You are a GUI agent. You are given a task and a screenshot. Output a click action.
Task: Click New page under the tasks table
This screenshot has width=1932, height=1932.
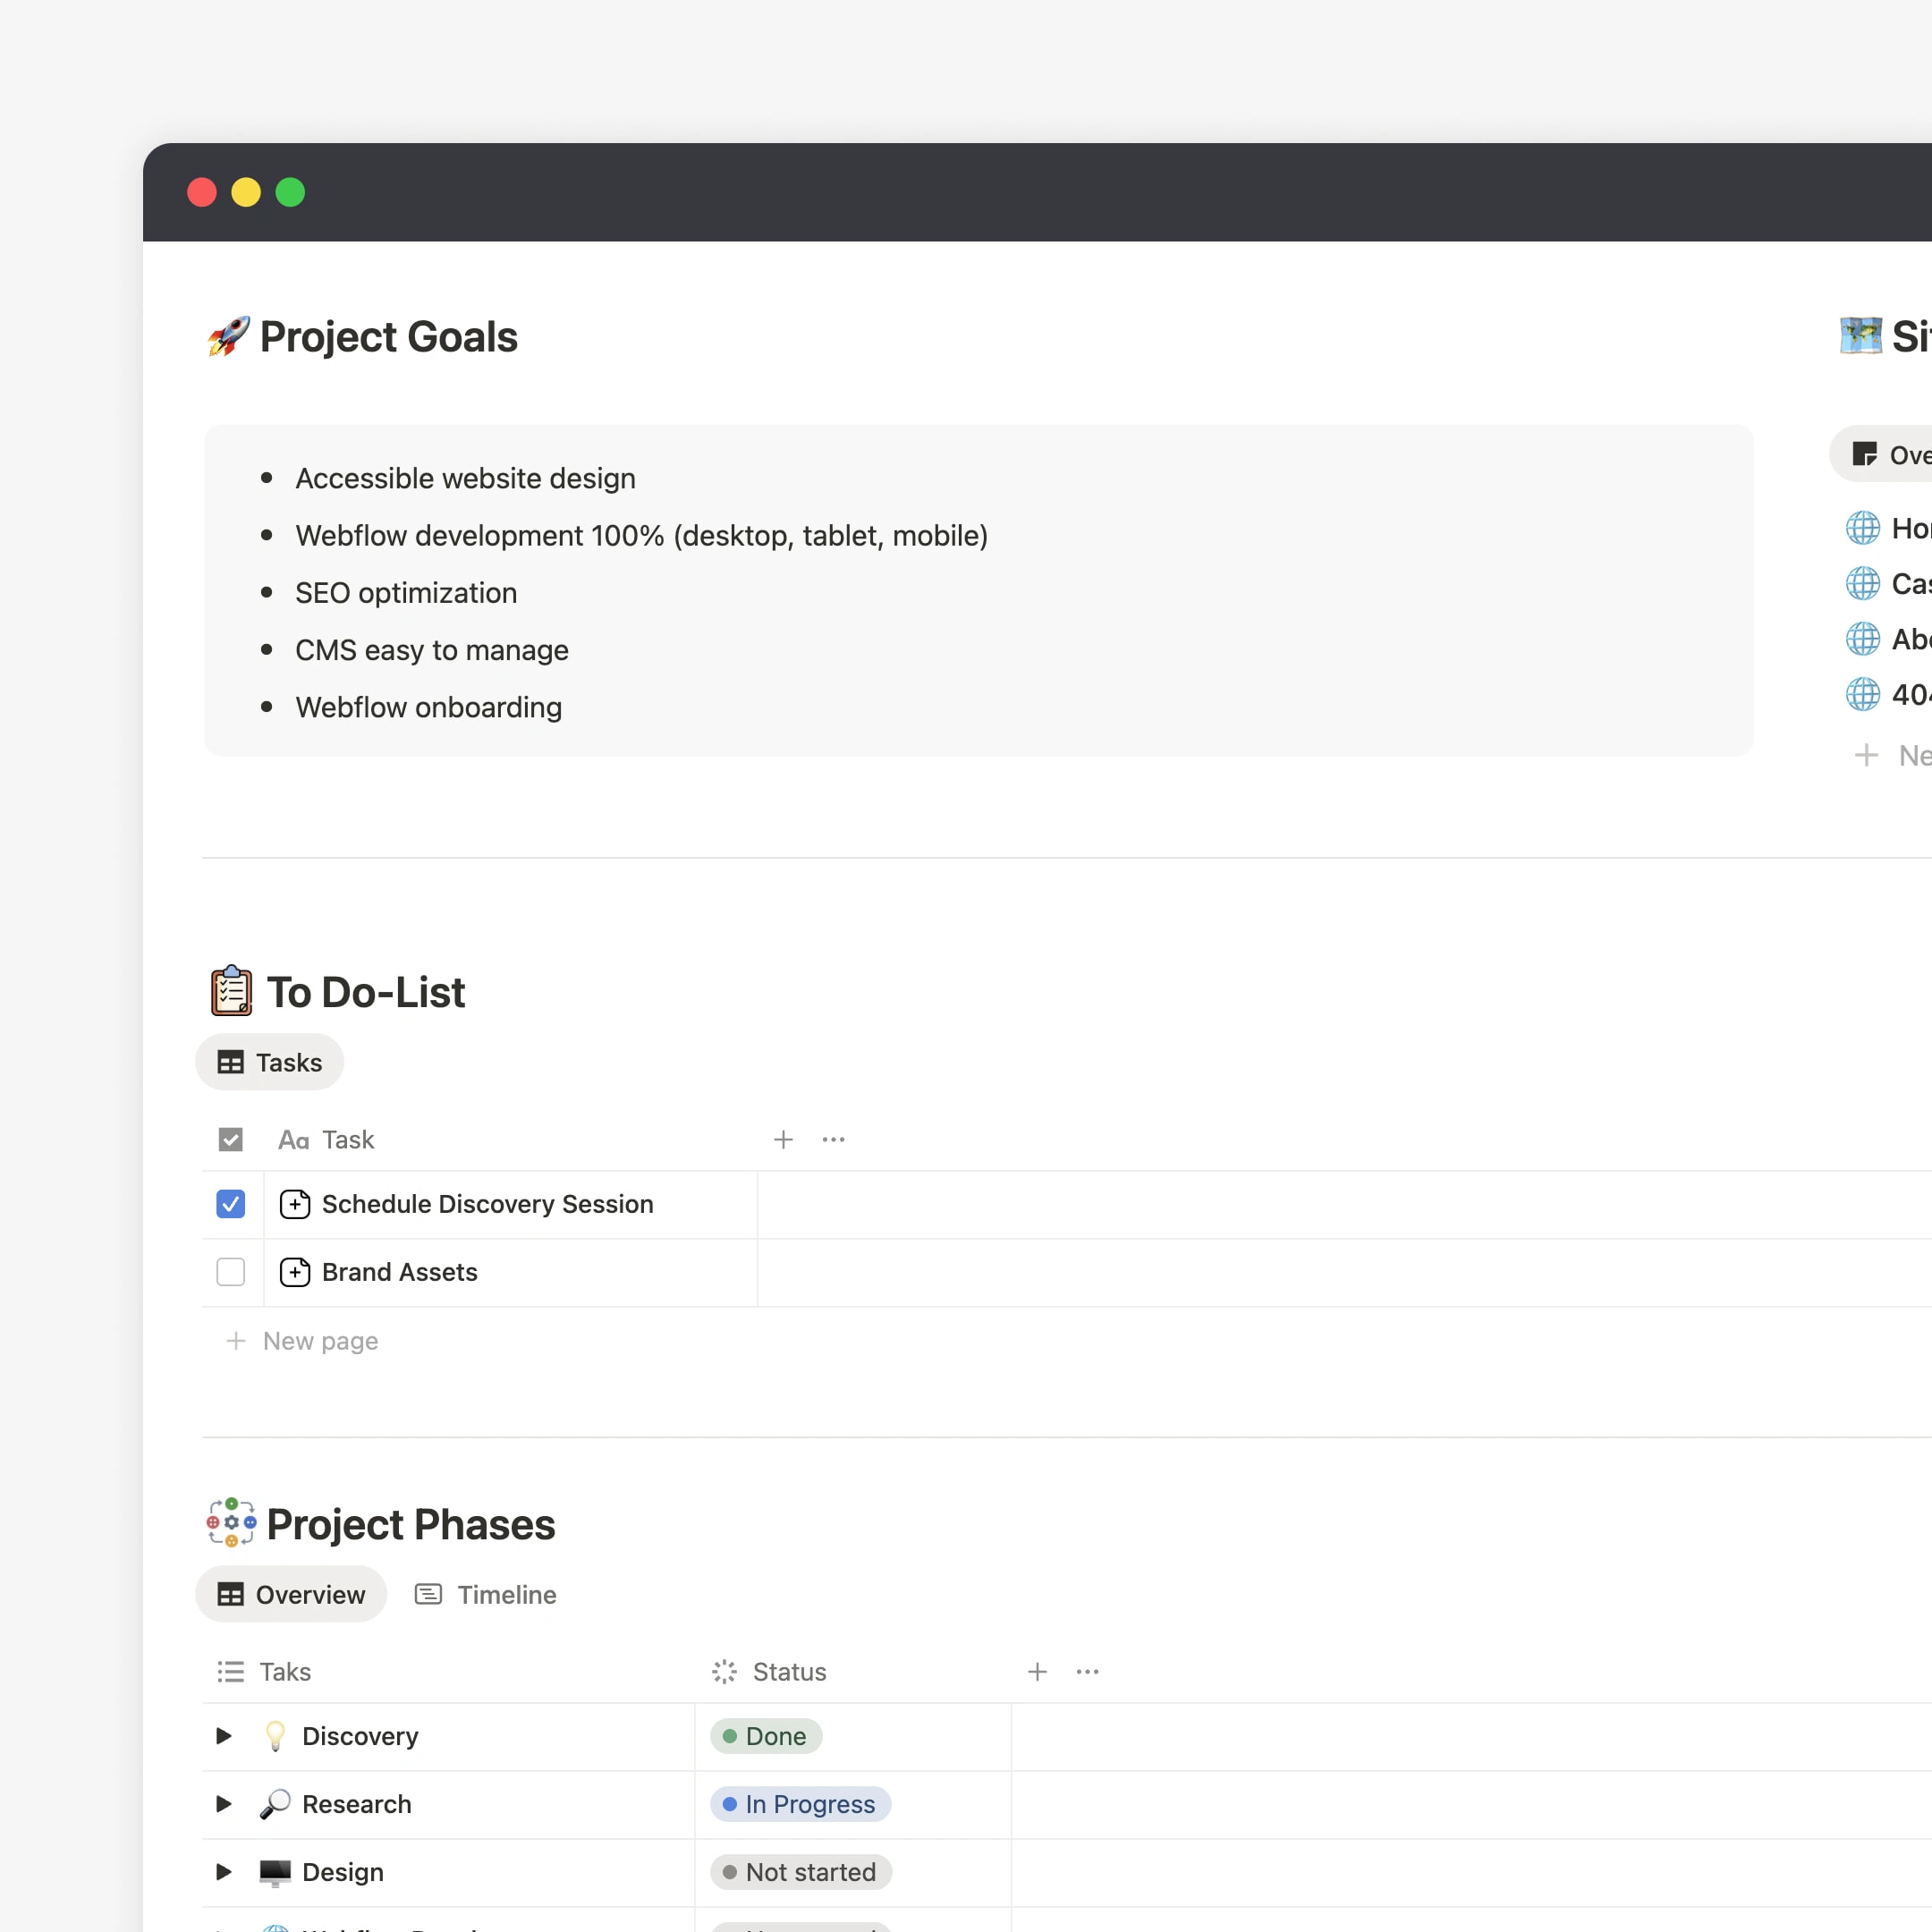point(319,1341)
